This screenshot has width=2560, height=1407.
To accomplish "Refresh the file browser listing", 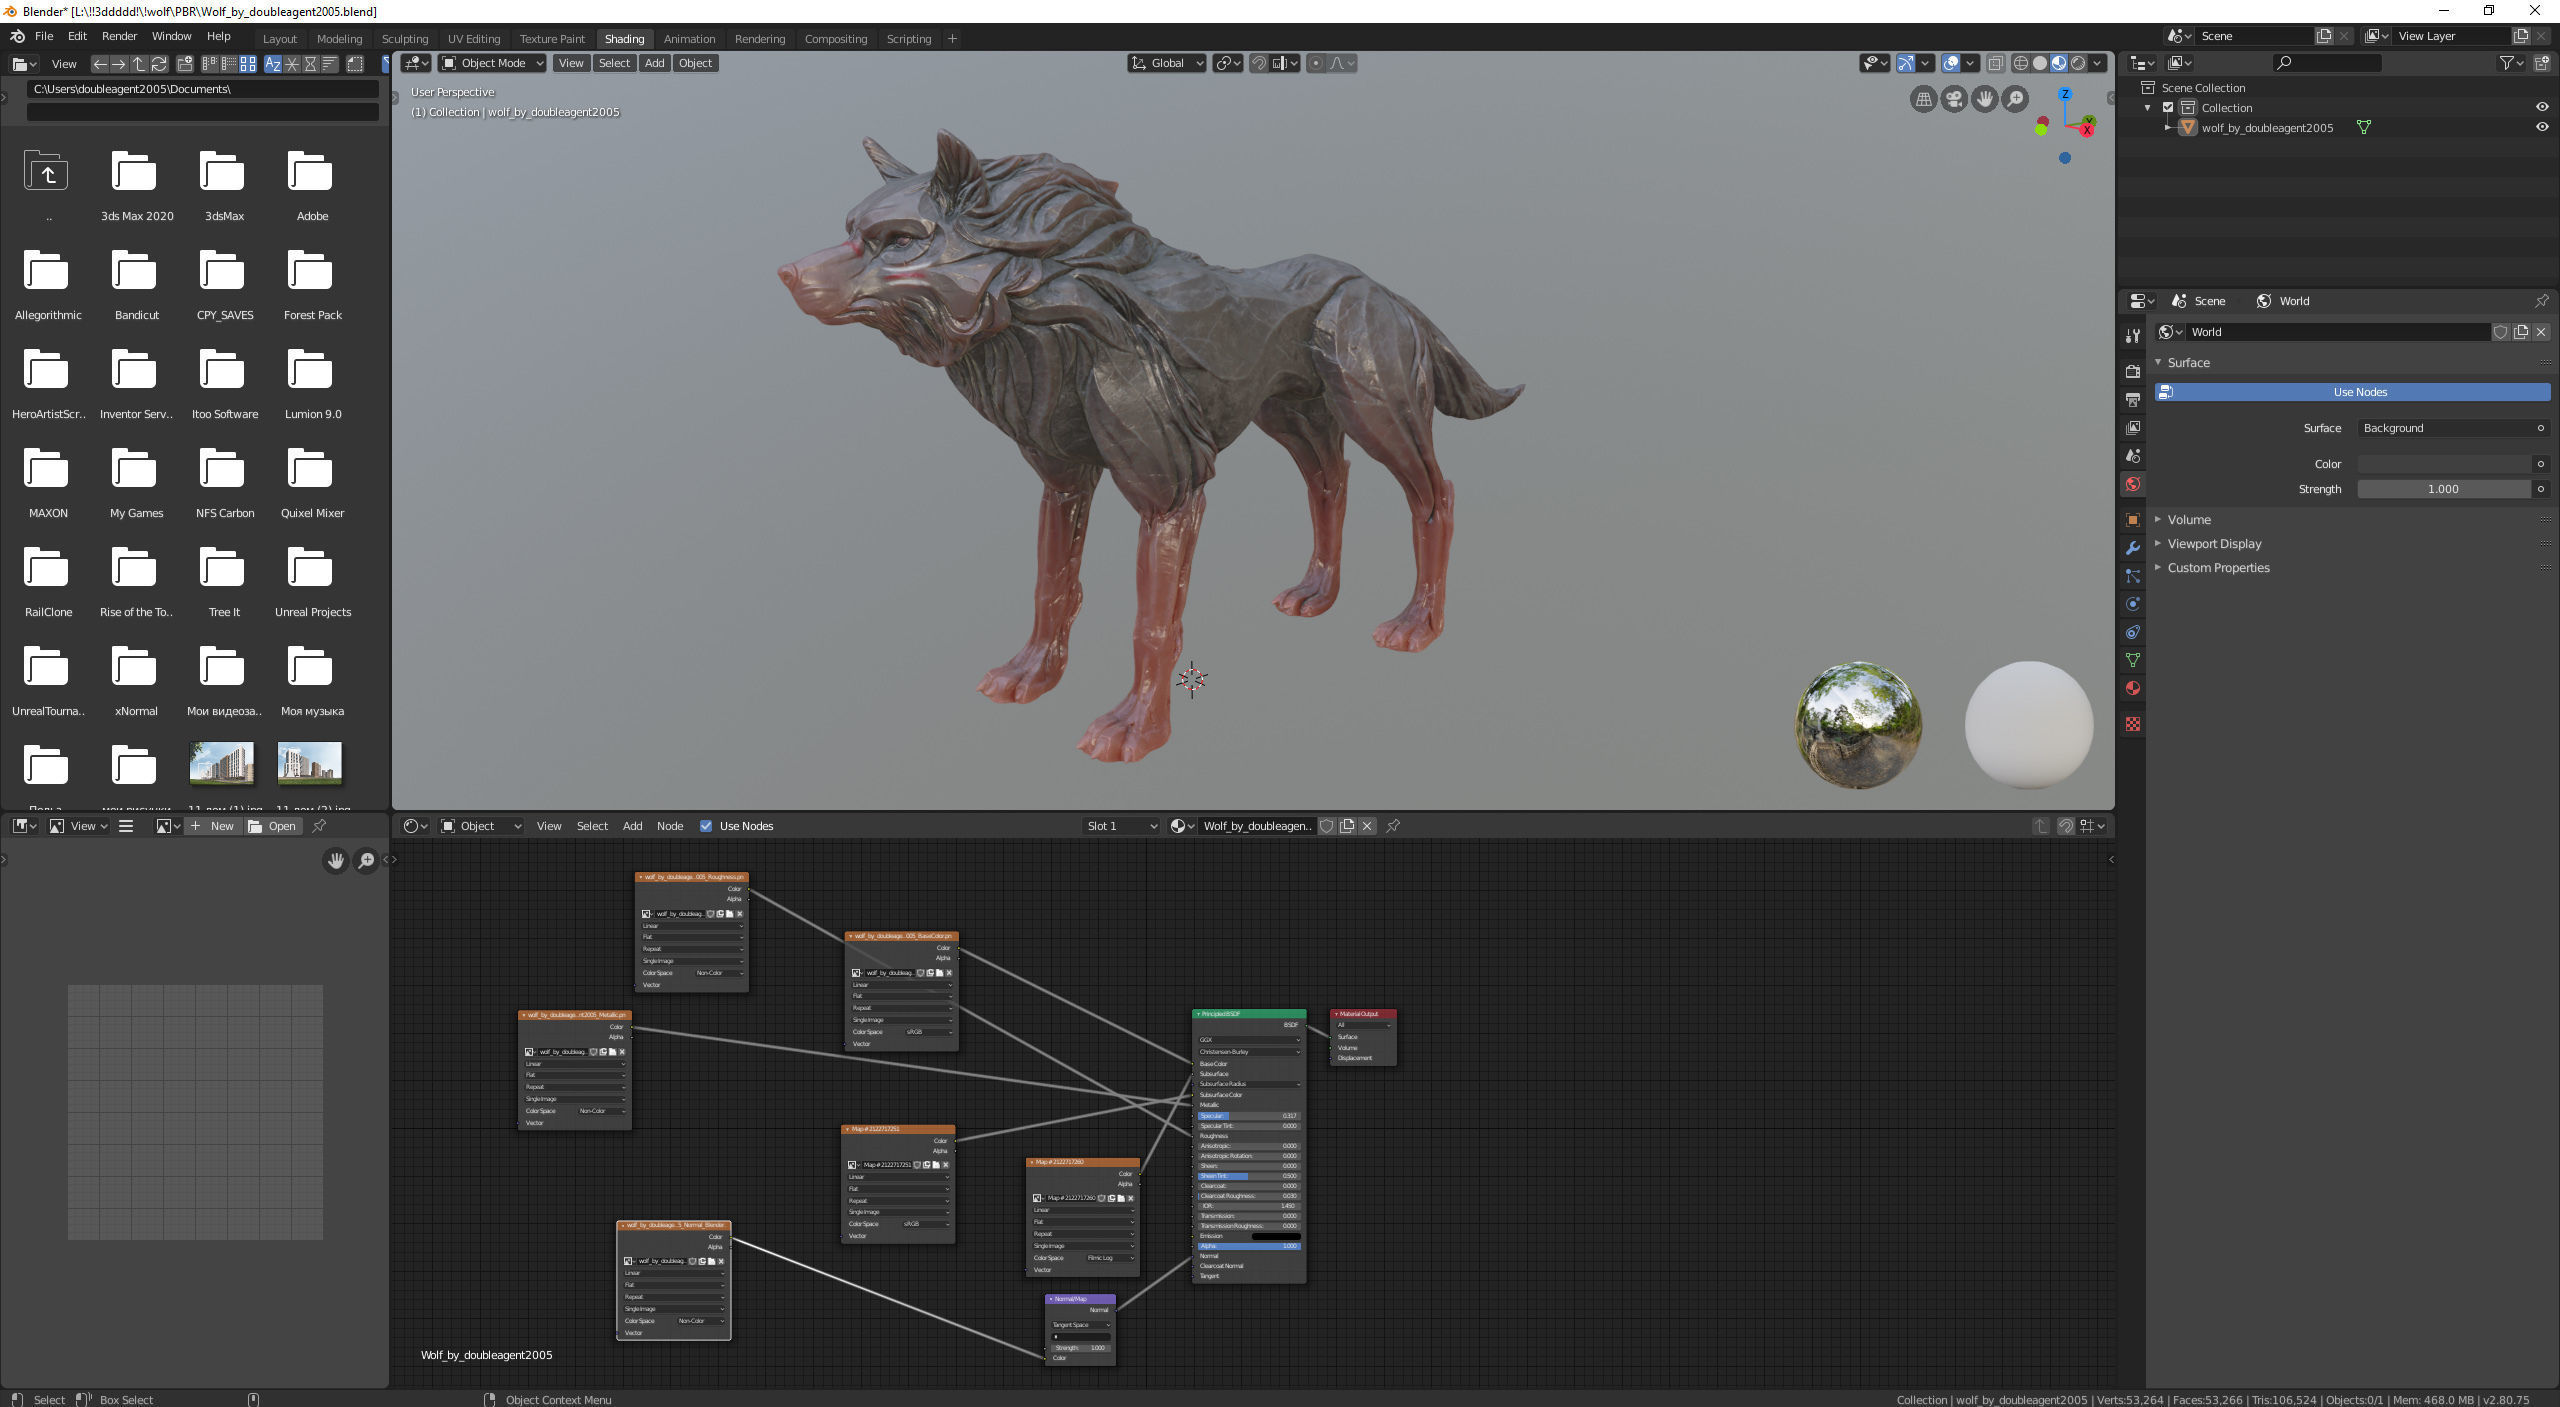I will tap(159, 64).
